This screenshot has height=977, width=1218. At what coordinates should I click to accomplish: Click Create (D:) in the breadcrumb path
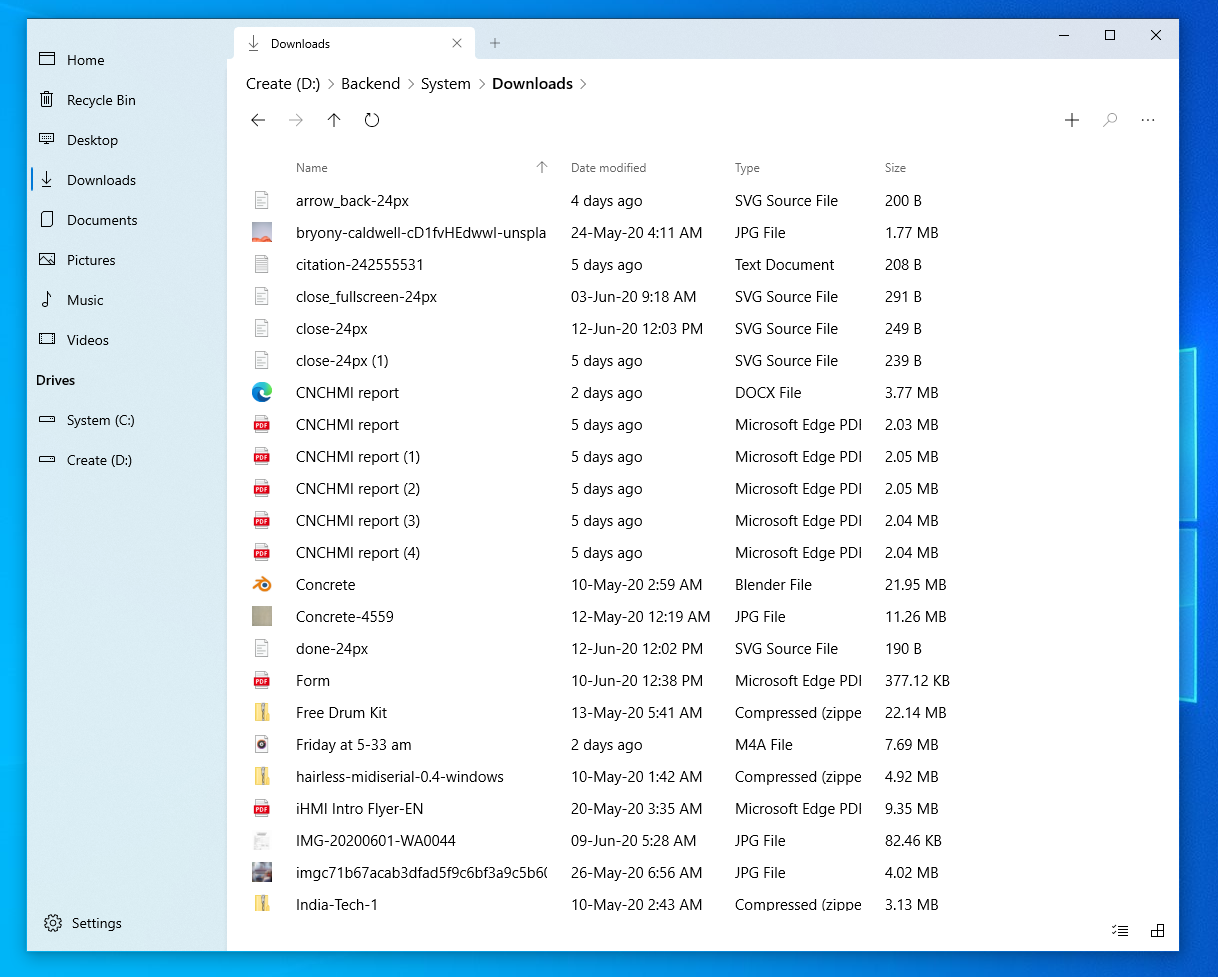283,84
